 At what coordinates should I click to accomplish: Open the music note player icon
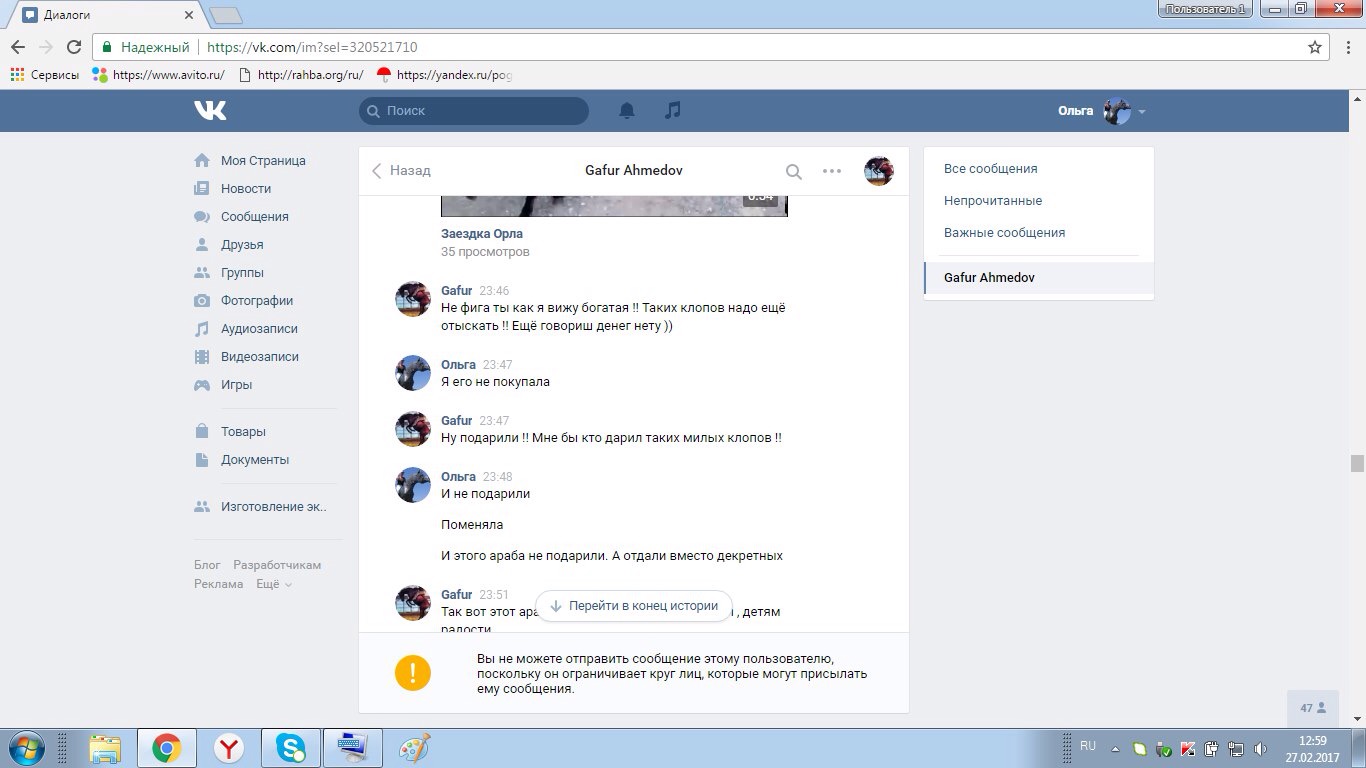coord(673,111)
